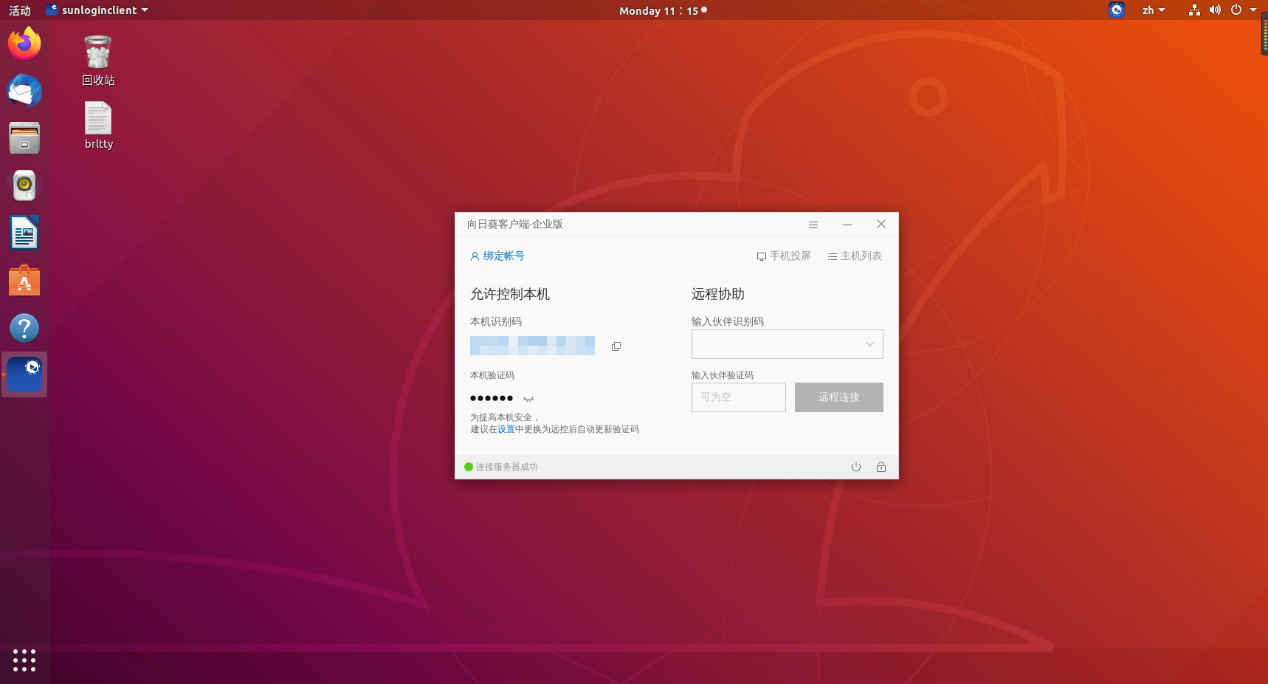Click 绑定帐号 to bind account

point(497,256)
